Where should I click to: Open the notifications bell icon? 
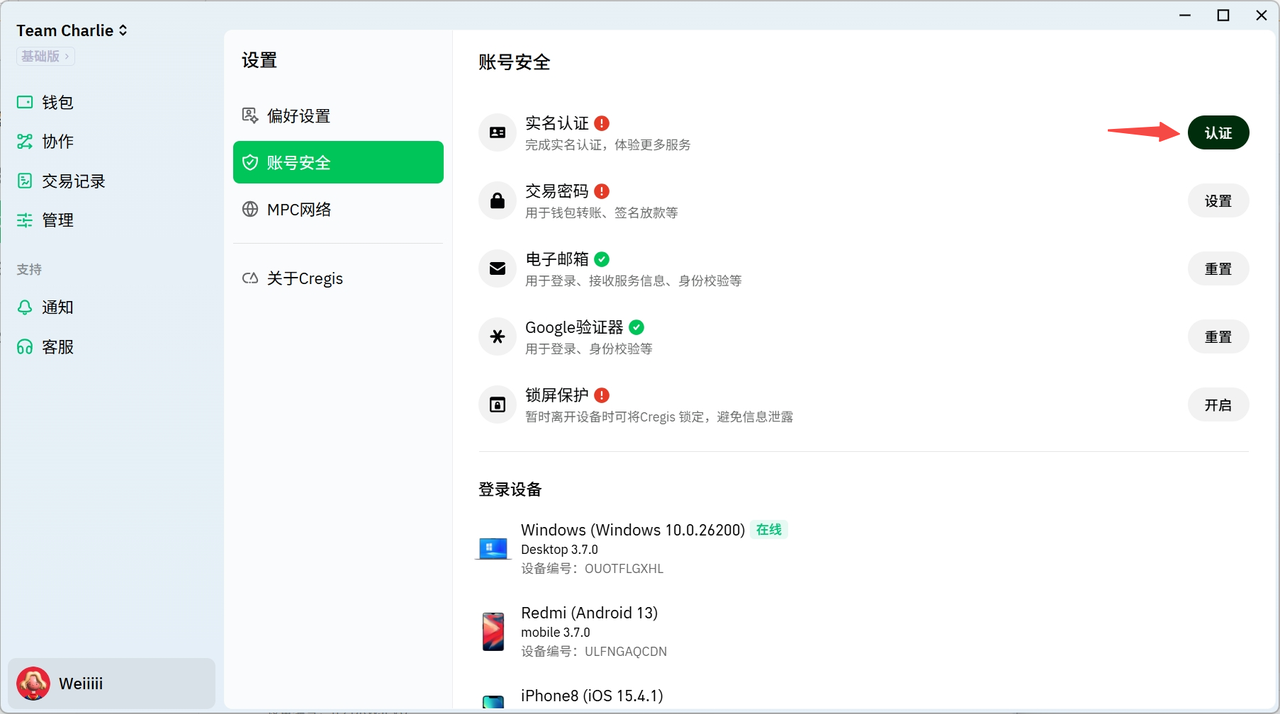click(x=25, y=308)
